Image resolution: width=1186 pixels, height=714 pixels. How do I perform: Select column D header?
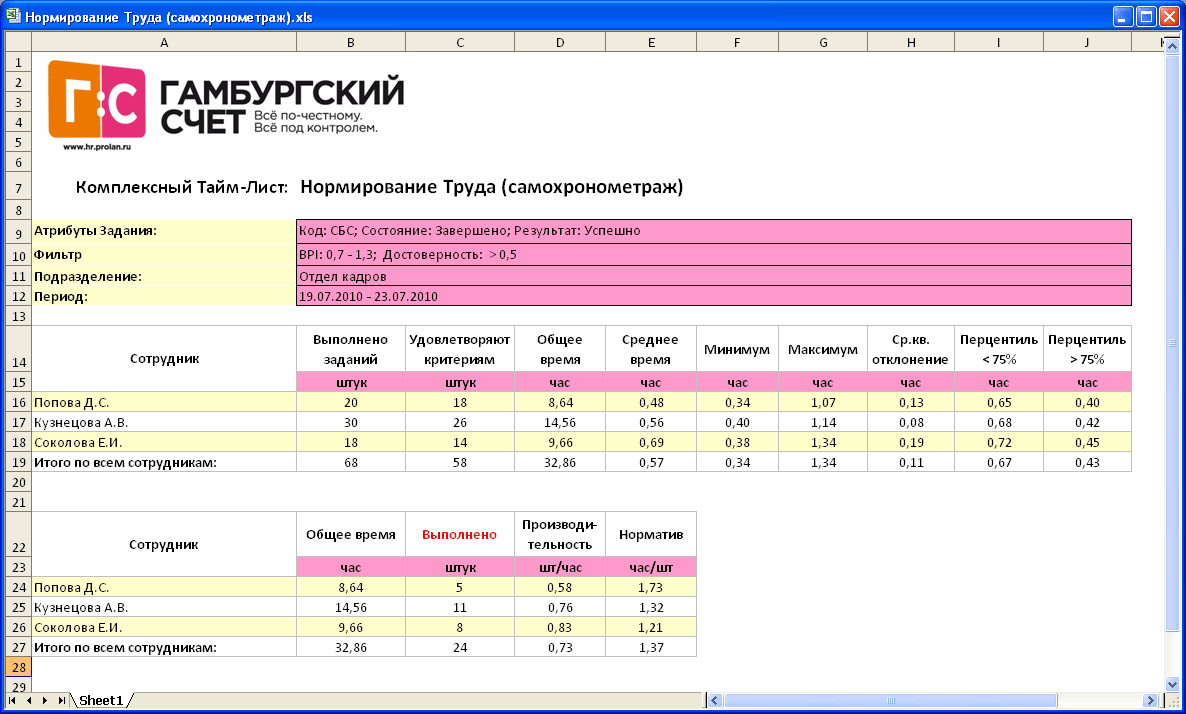tap(560, 42)
